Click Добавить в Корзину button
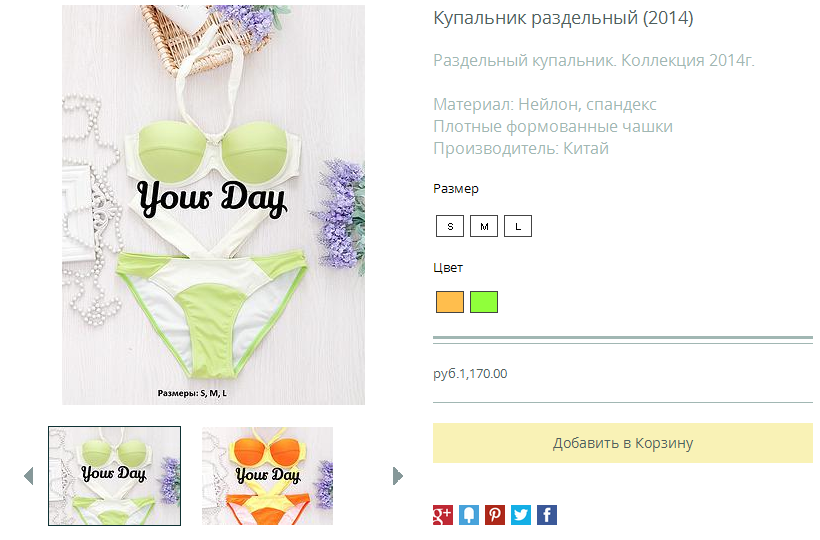The width and height of the screenshot is (820, 540). (623, 443)
